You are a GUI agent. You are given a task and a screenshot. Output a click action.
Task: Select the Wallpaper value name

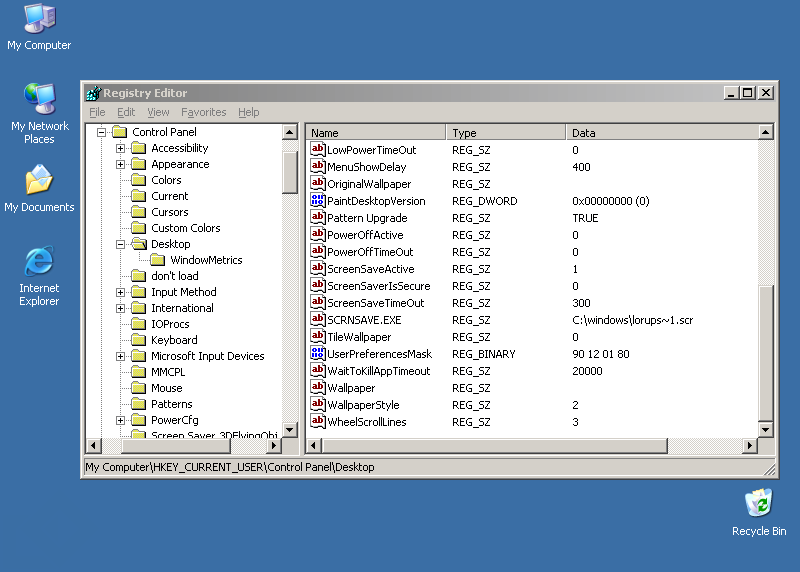(351, 388)
